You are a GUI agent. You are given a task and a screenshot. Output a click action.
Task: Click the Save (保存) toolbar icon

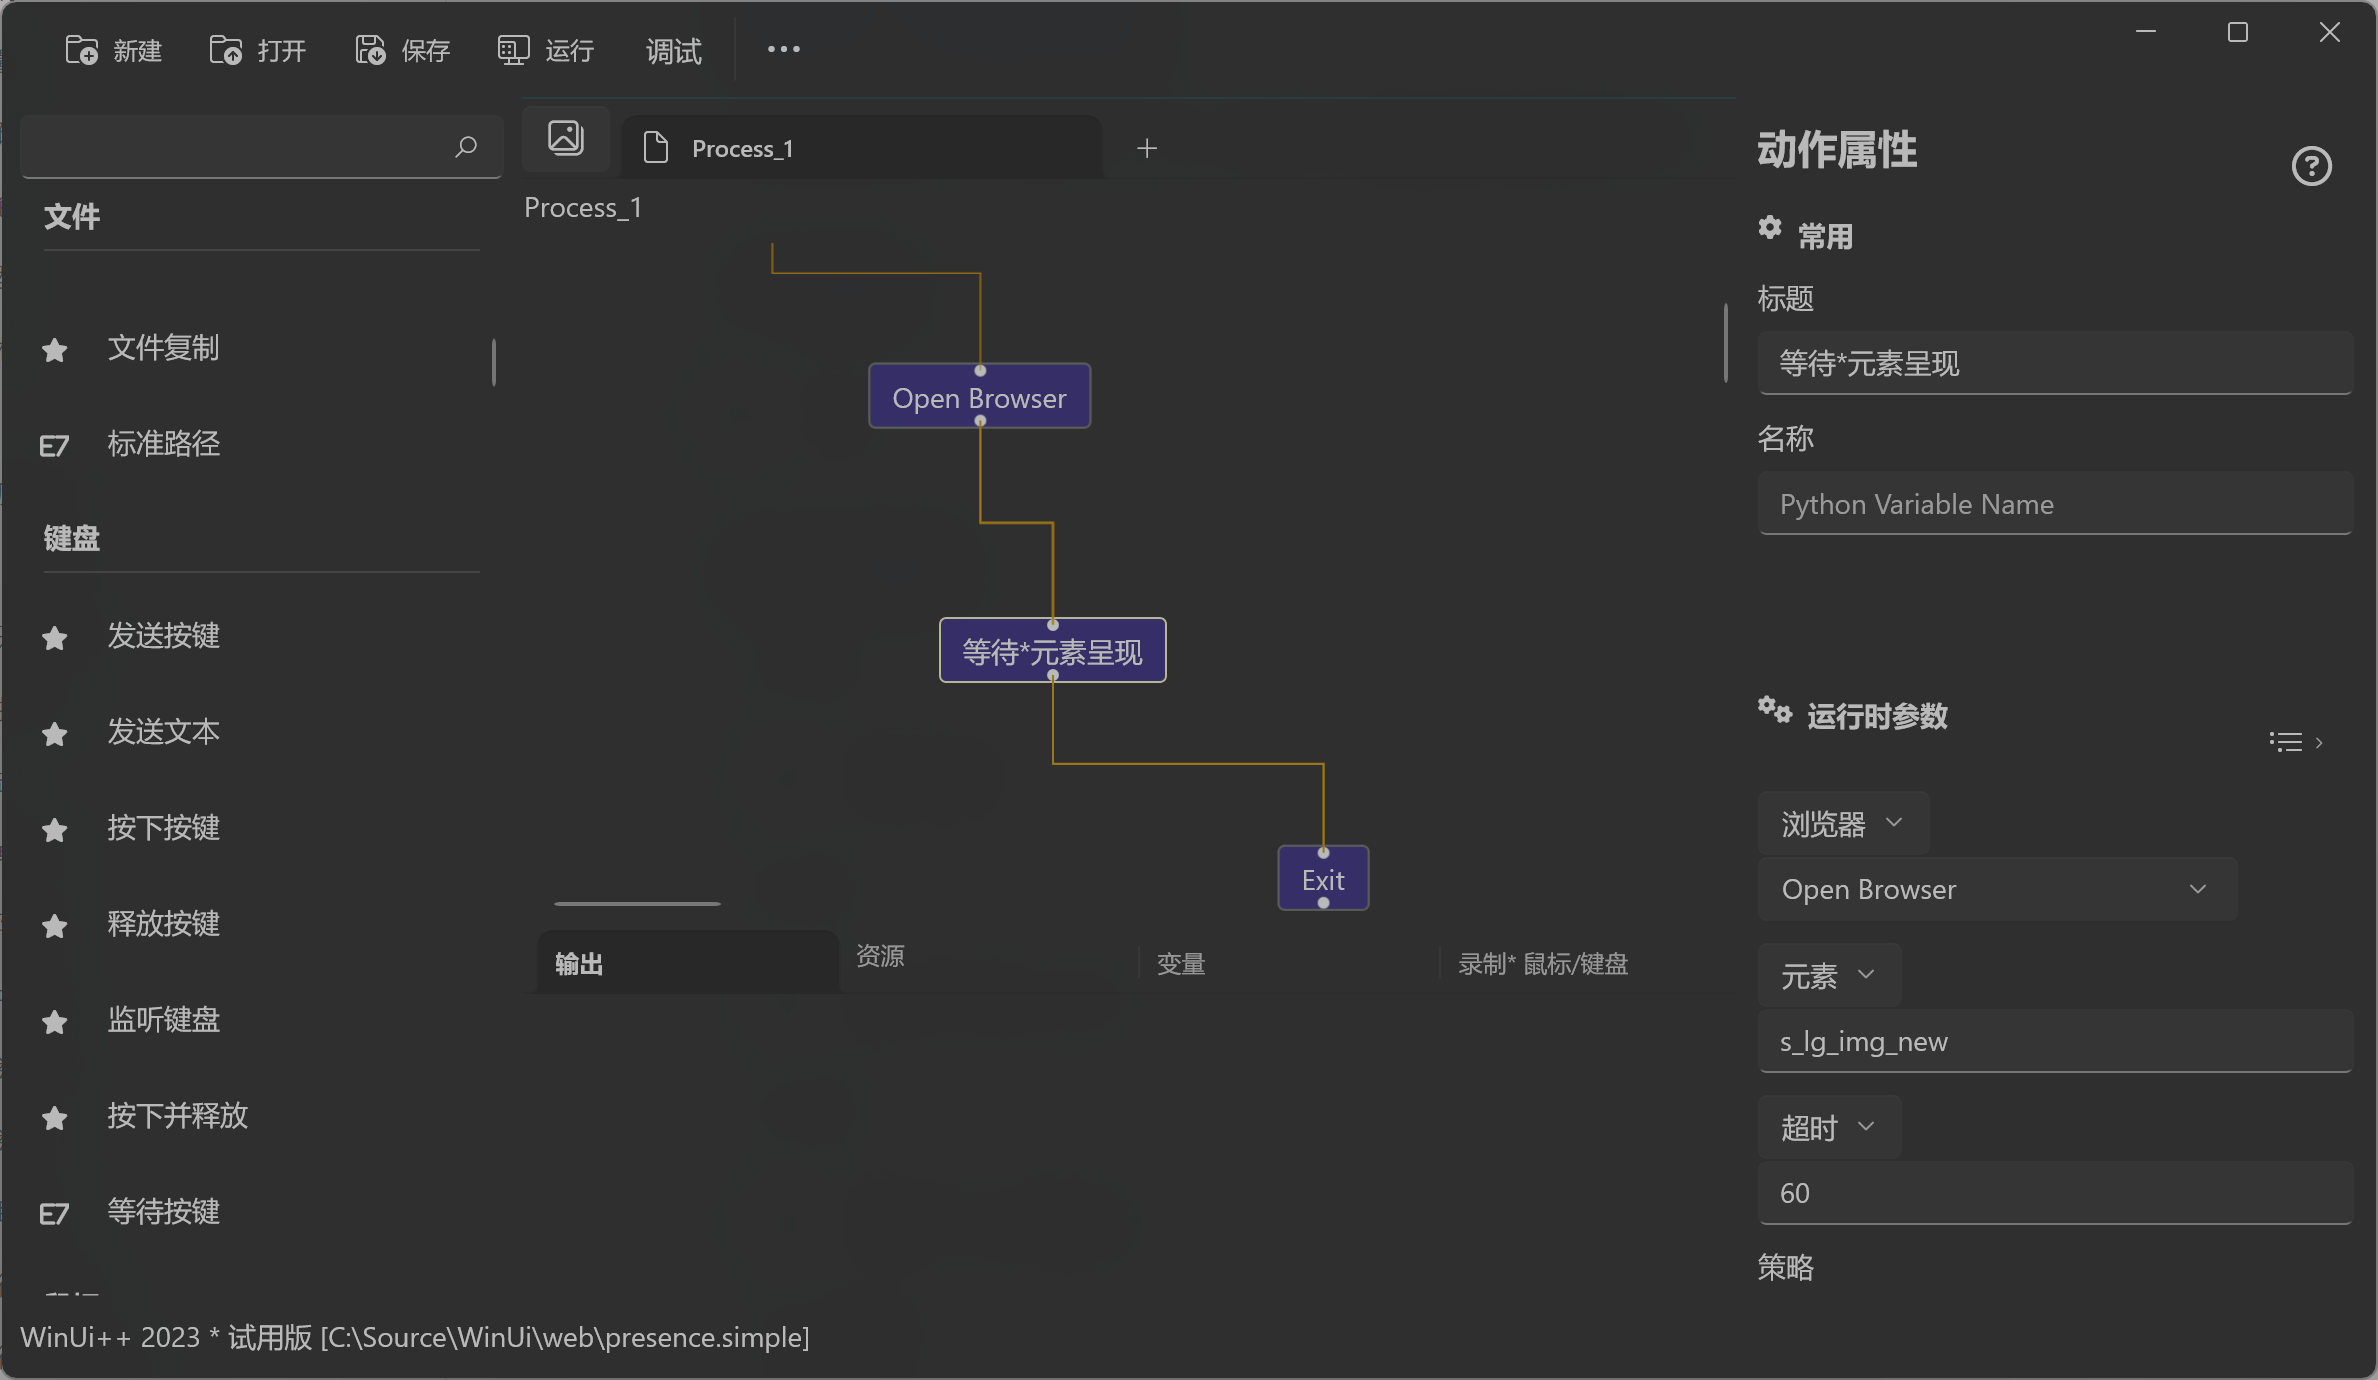point(370,50)
